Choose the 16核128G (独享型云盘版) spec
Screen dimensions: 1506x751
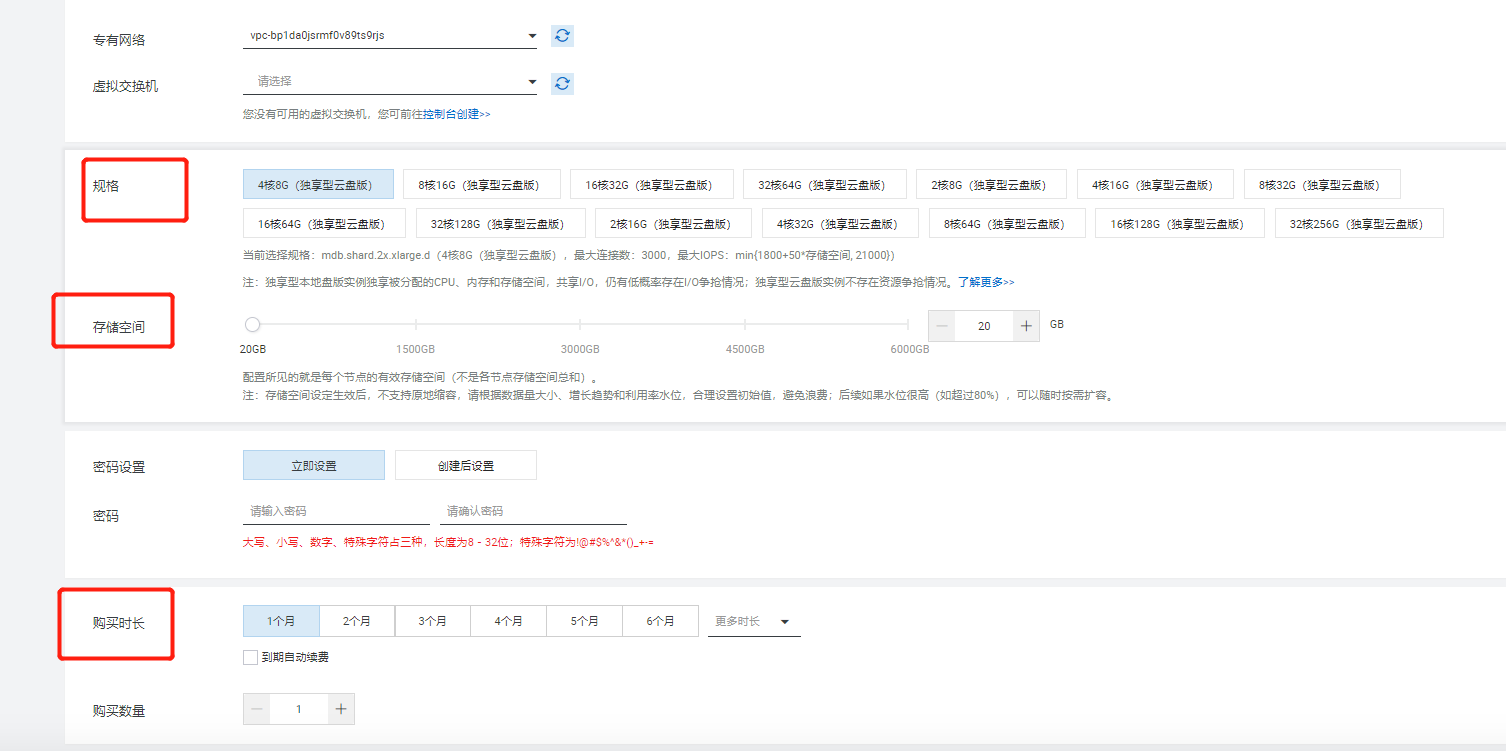point(1180,223)
